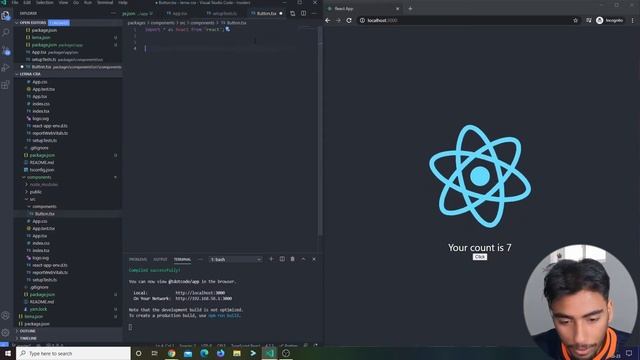Close the React App browser tab
Viewport: 640px width, 360px height.
point(398,9)
